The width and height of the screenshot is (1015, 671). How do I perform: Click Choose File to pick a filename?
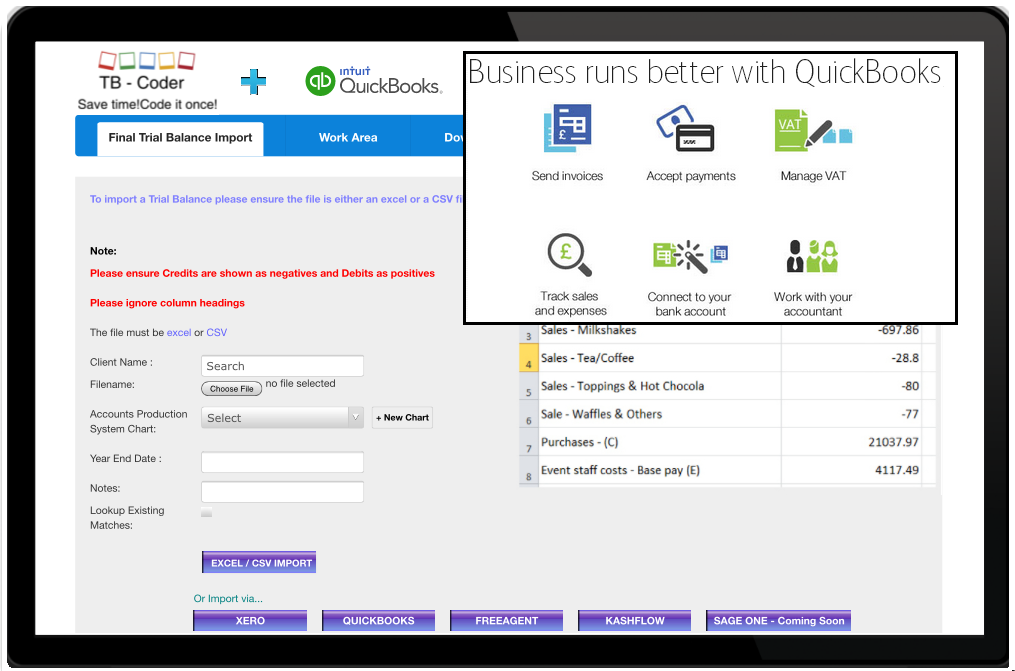tap(231, 388)
